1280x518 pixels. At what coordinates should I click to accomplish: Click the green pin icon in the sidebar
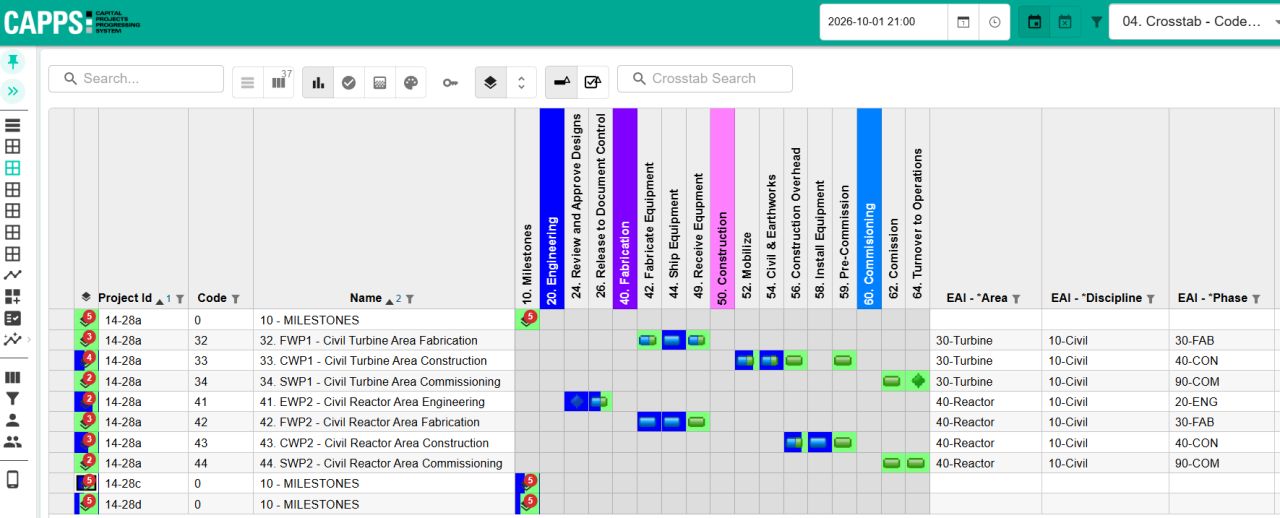(x=13, y=61)
